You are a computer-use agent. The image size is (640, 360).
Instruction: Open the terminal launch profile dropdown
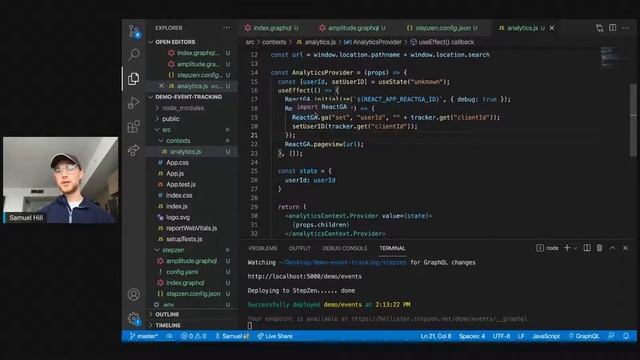(x=575, y=248)
